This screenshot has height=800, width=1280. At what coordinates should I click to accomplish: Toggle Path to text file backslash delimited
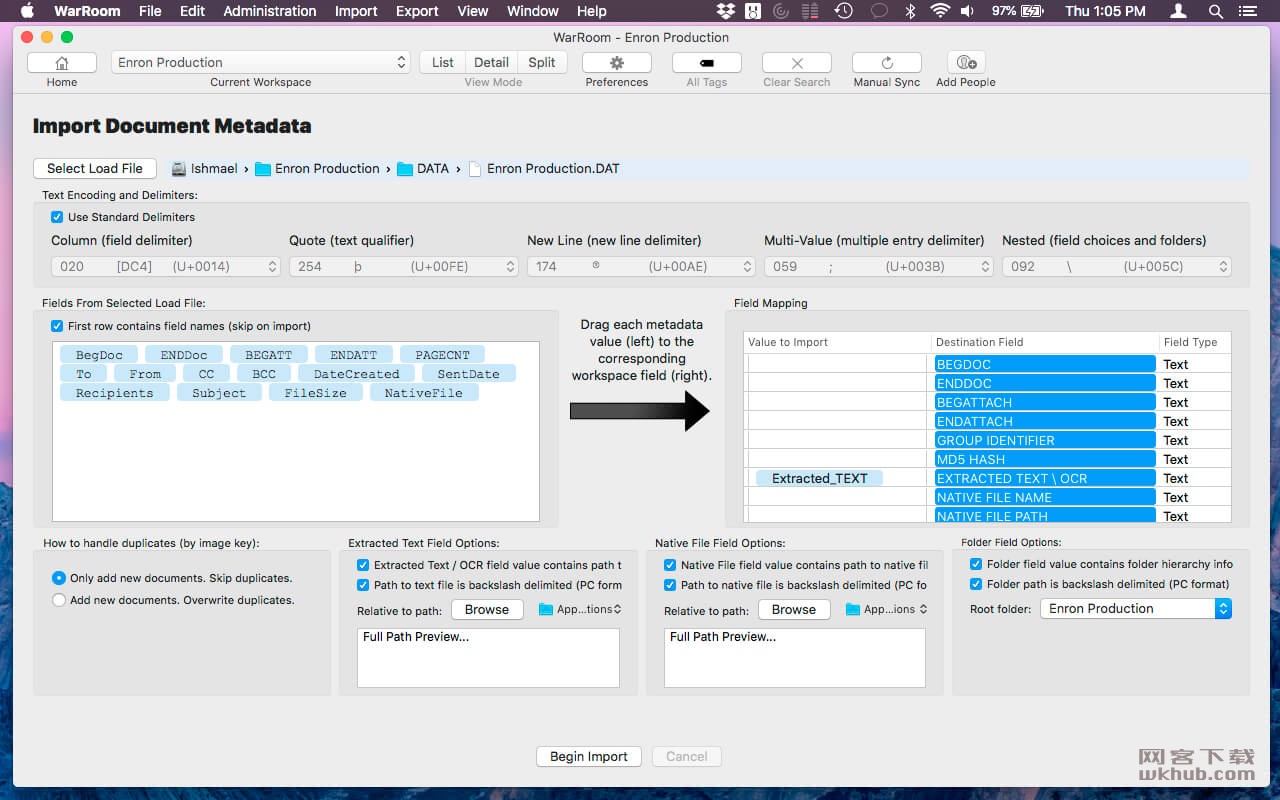click(x=363, y=585)
